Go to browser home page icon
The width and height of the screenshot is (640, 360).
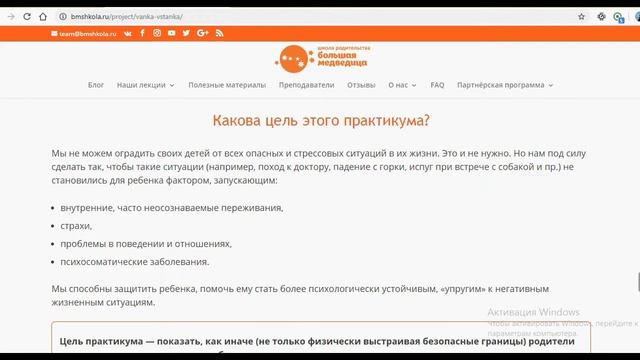tap(43, 17)
